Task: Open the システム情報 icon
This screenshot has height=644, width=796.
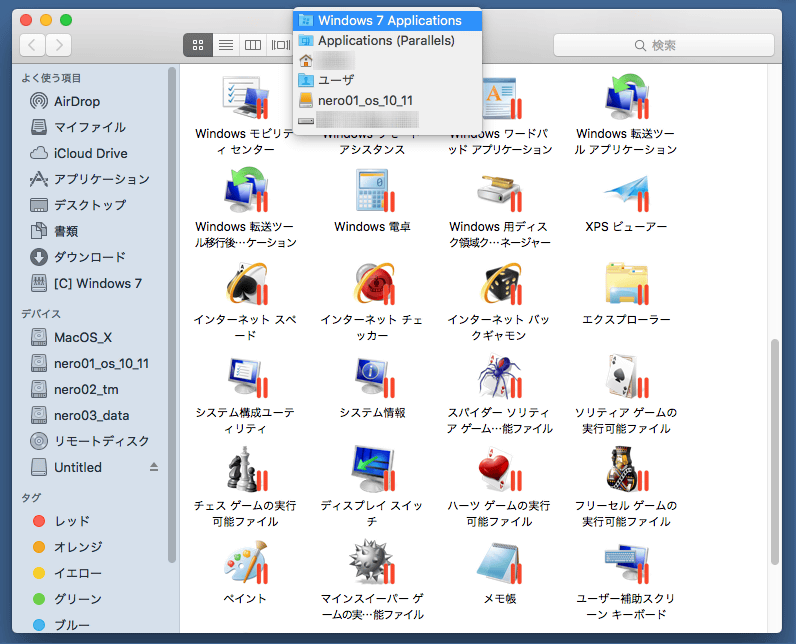Action: pyautogui.click(x=374, y=377)
